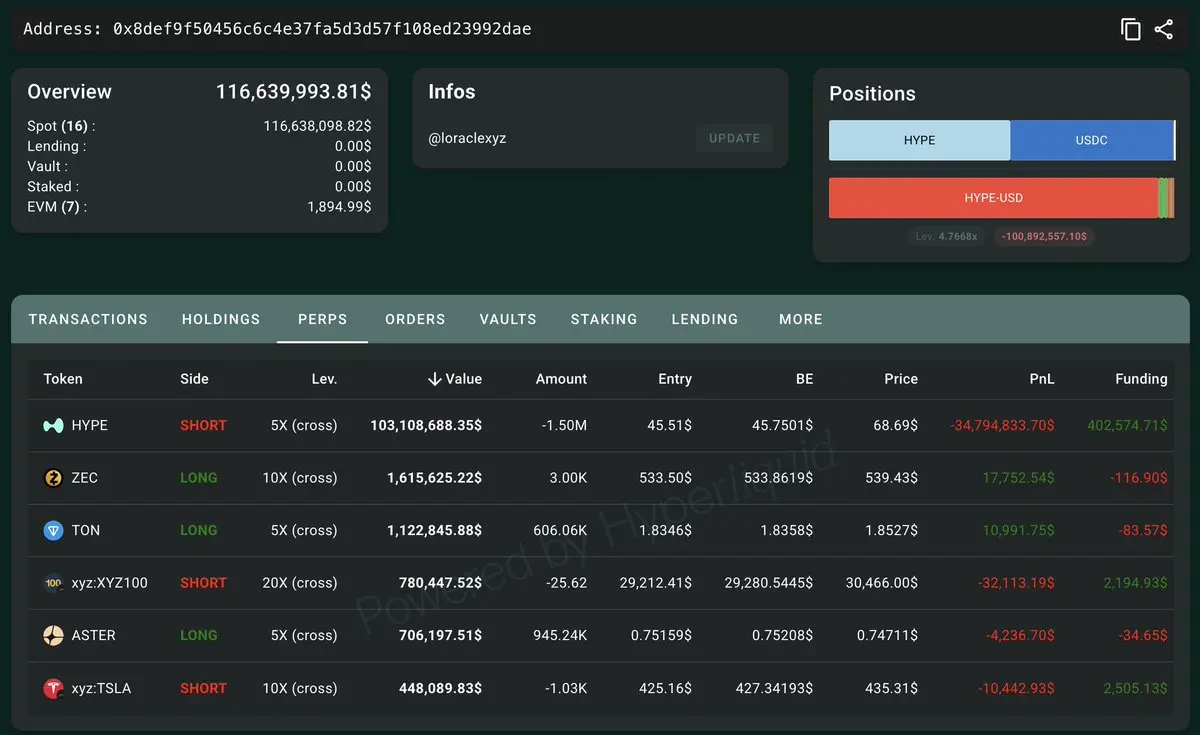Click the Overview total 116,639,993.81$
Screen dimensions: 1200x735
tap(293, 92)
